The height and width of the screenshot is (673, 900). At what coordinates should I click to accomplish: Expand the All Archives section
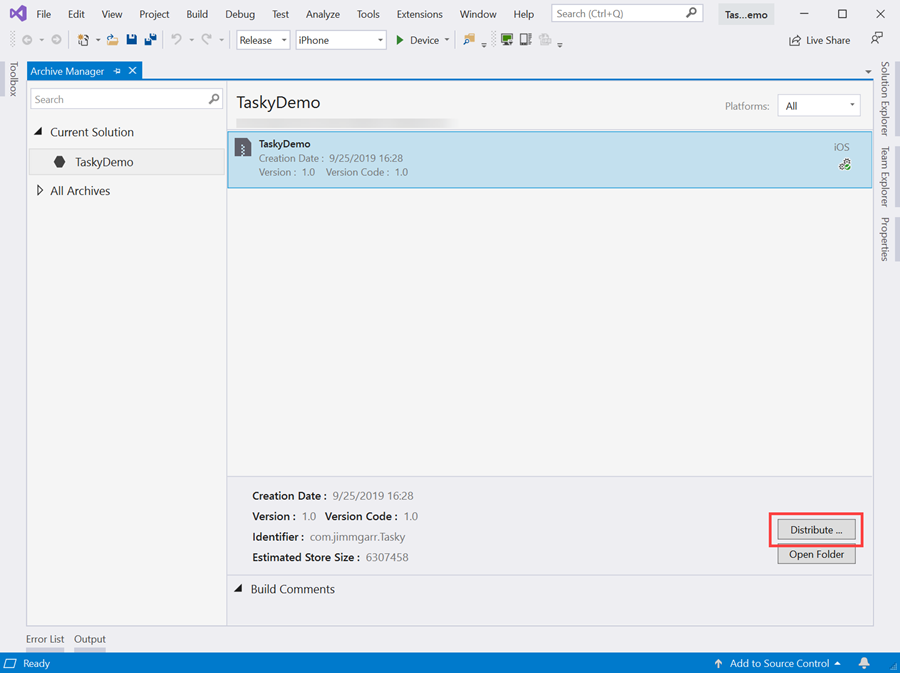pyautogui.click(x=41, y=190)
